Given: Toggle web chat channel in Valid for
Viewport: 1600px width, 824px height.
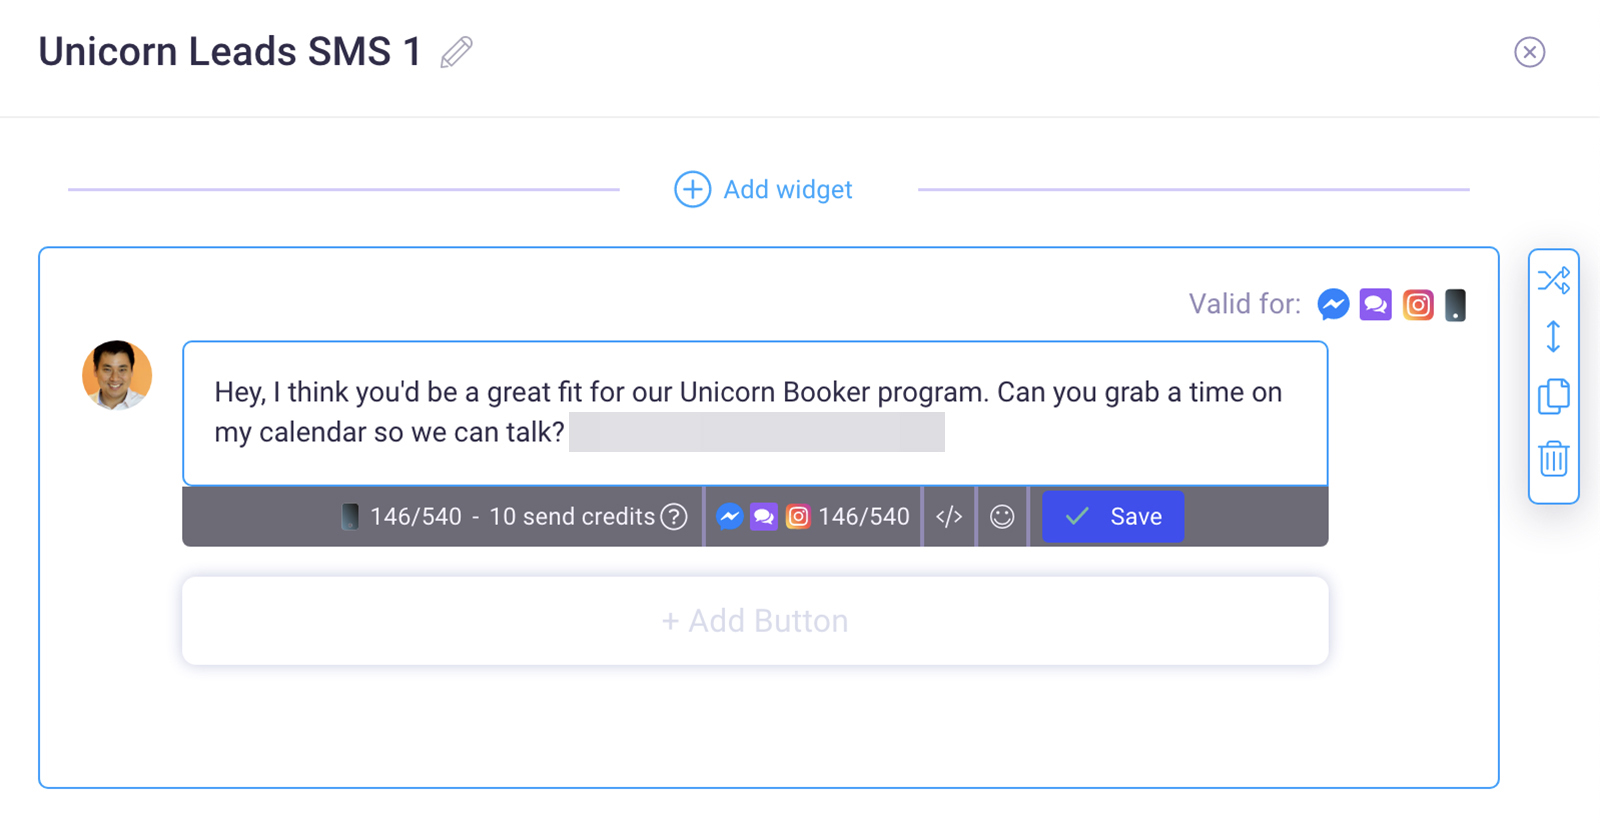Looking at the screenshot, I should click(x=1375, y=304).
